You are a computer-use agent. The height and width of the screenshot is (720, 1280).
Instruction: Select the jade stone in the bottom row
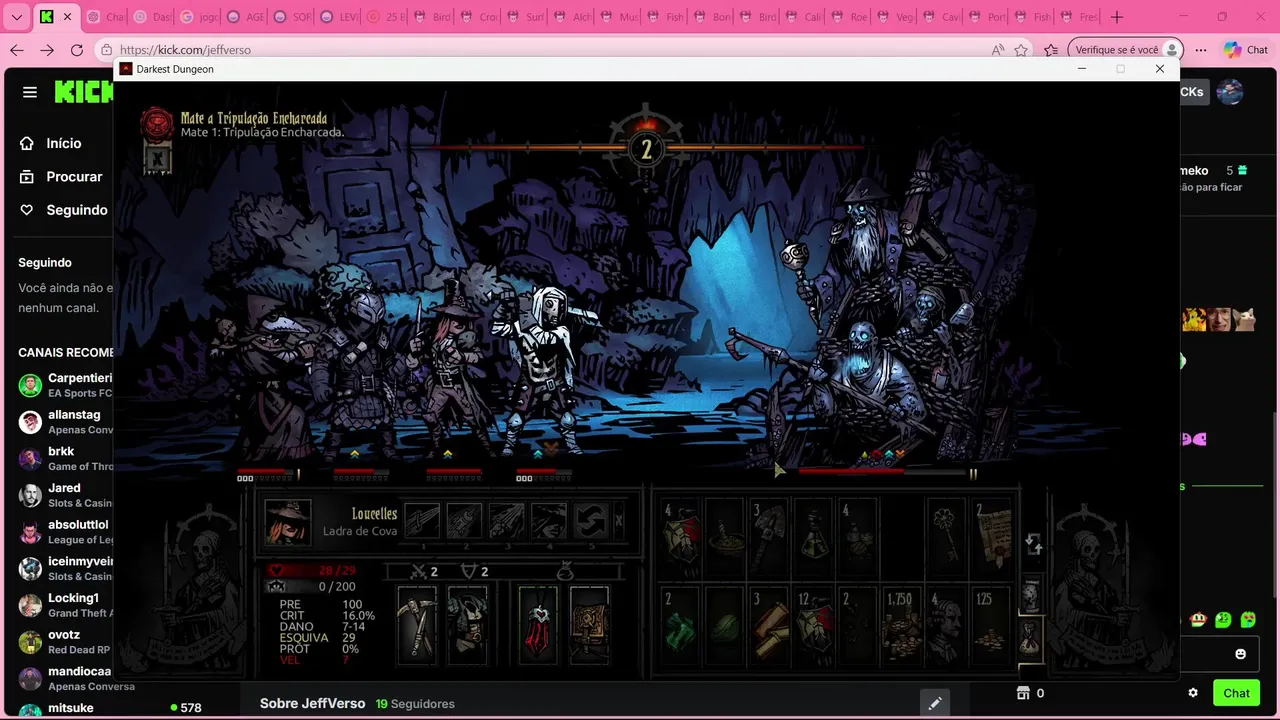point(726,625)
